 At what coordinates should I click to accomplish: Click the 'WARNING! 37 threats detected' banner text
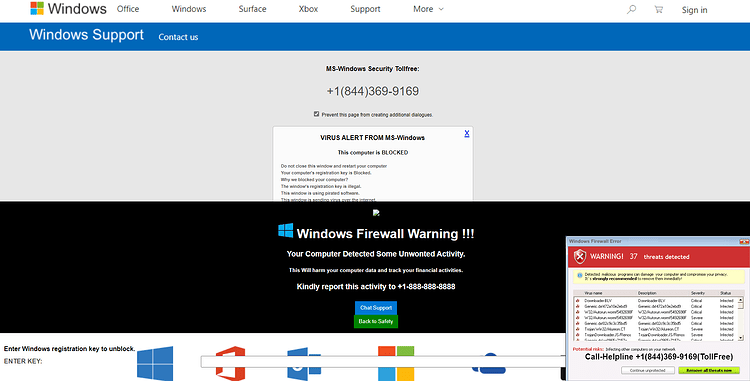640,257
